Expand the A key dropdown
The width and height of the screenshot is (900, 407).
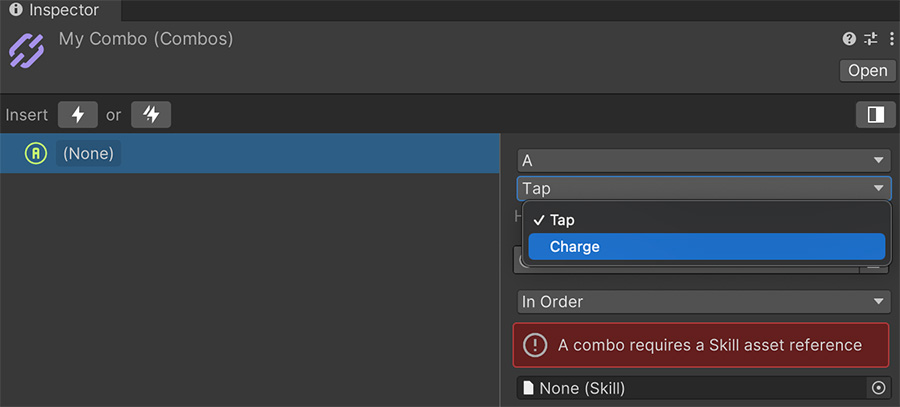coord(704,161)
